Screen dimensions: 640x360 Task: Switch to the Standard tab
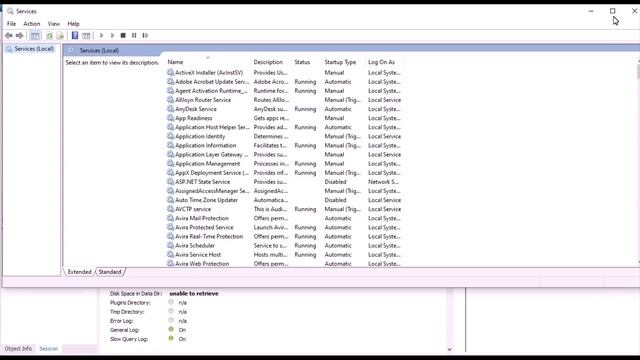110,272
